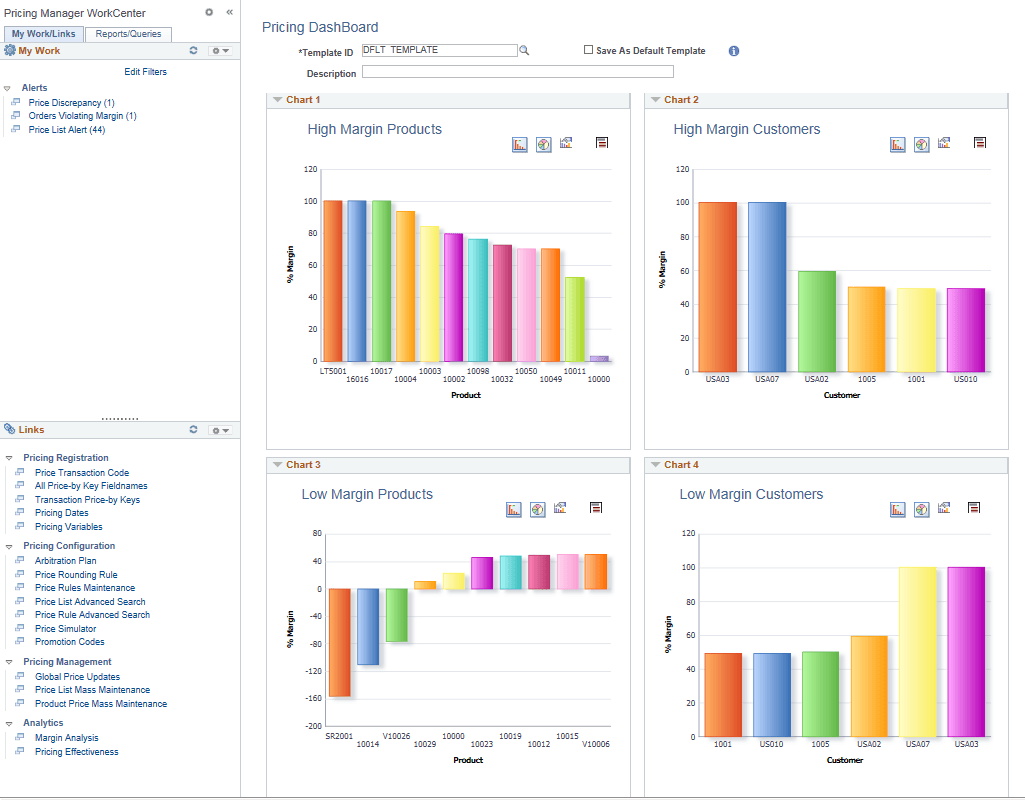Screen dimensions: 1025x800
Task: Click Edit Filters in My Work
Action: [146, 71]
